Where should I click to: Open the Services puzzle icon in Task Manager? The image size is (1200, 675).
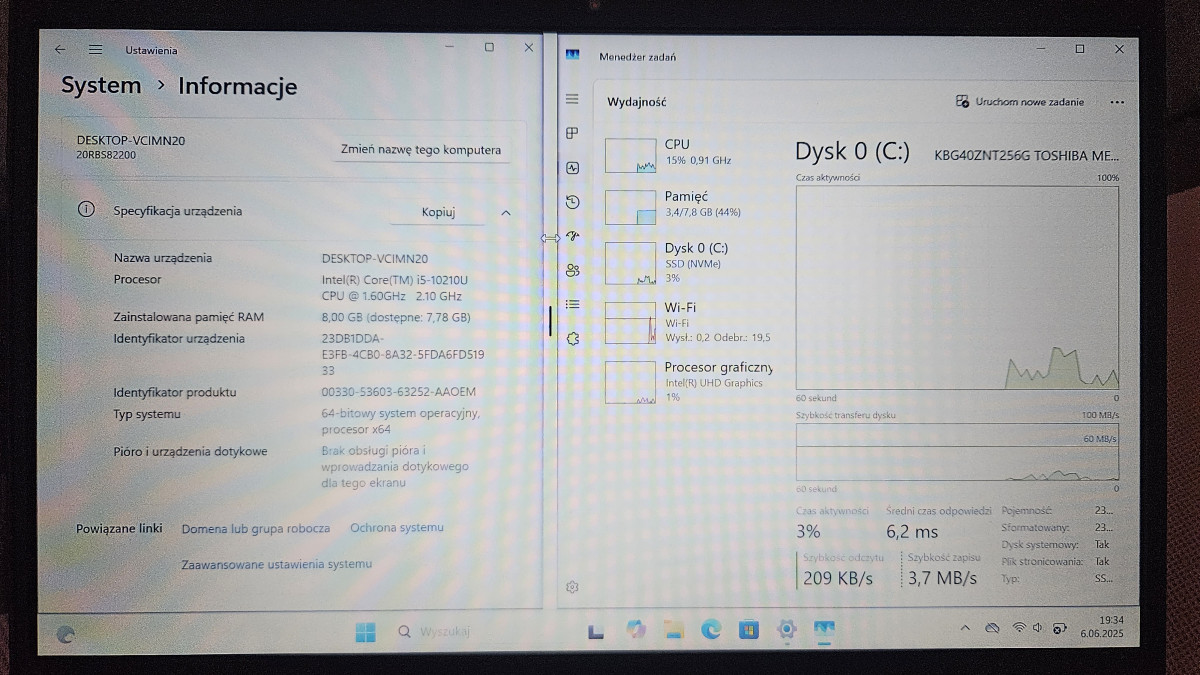point(572,338)
